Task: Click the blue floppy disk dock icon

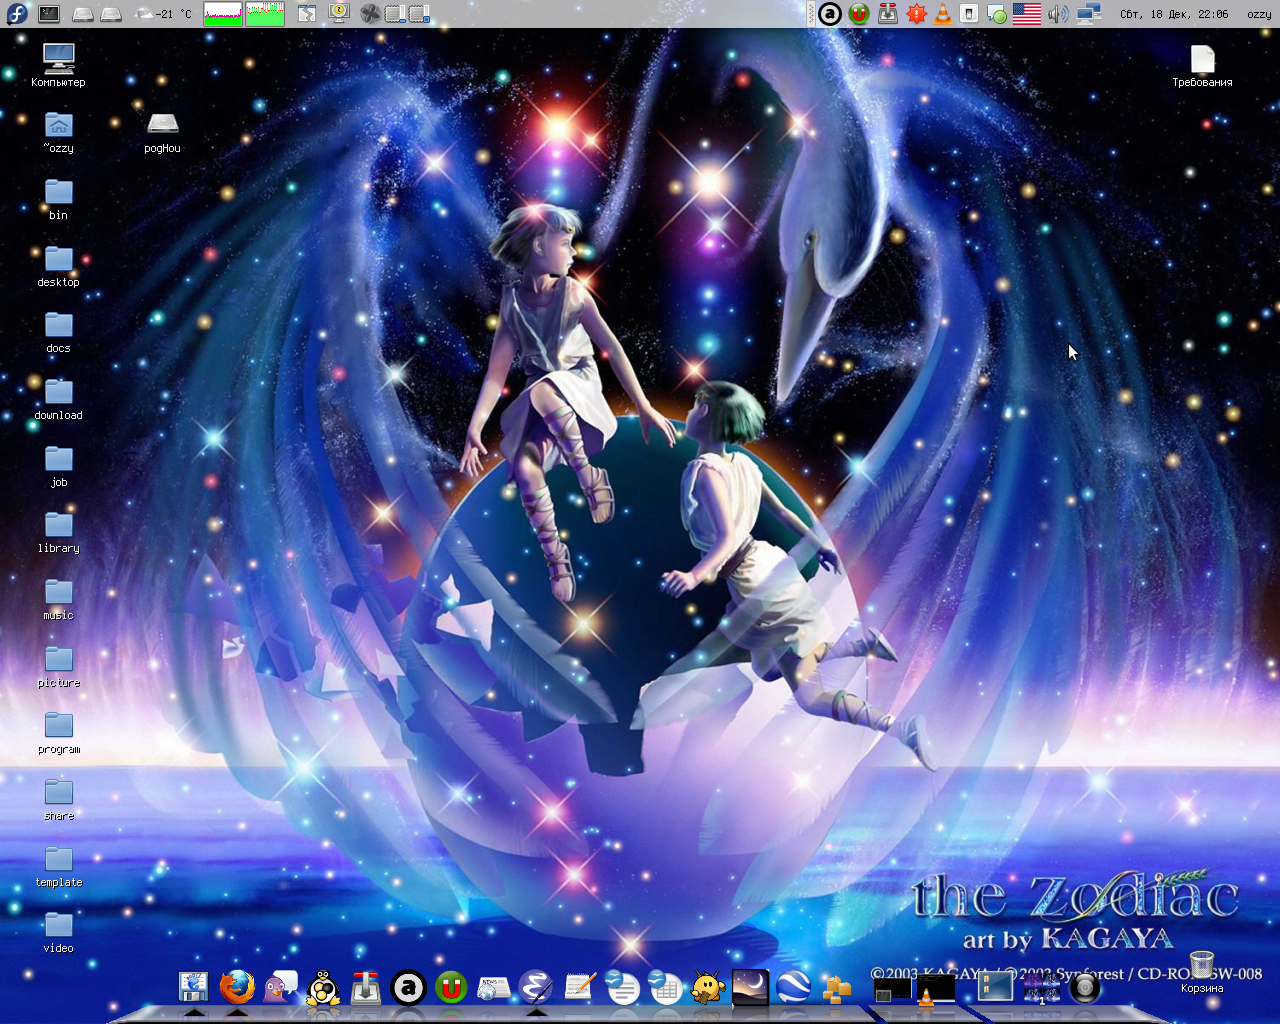Action: [x=193, y=988]
